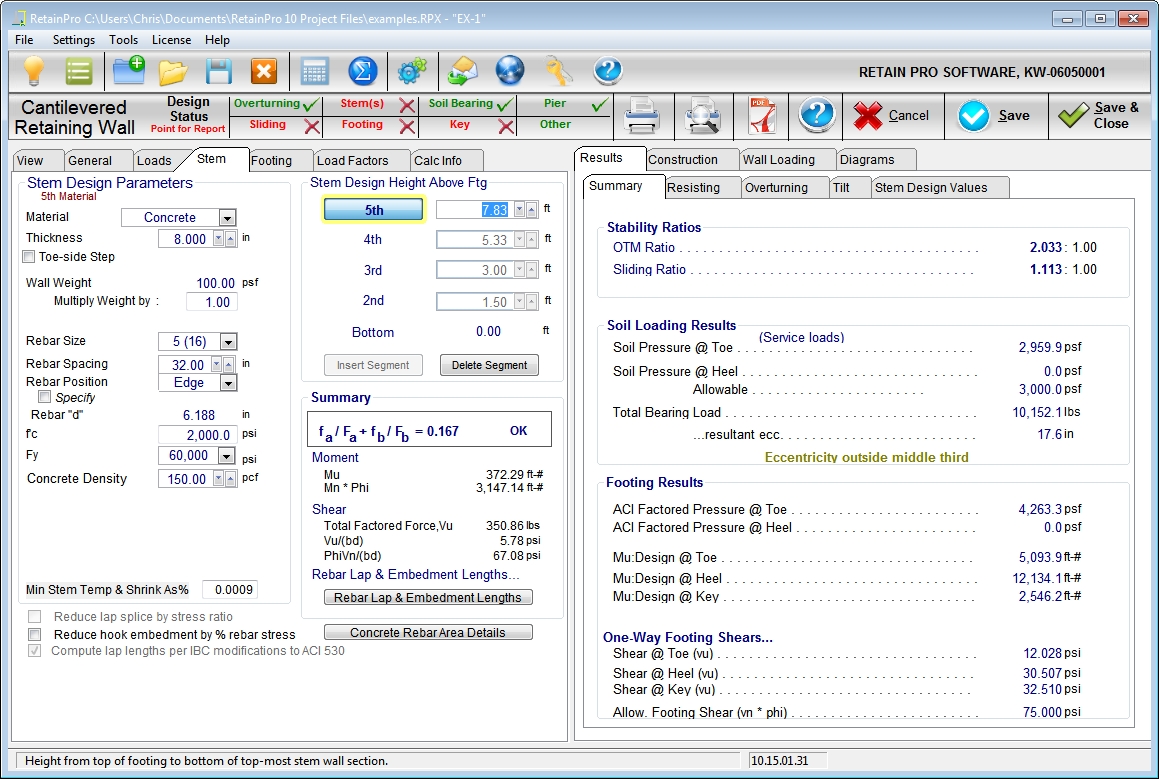Click the Cancel button
Image resolution: width=1159 pixels, height=779 pixels.
click(893, 116)
